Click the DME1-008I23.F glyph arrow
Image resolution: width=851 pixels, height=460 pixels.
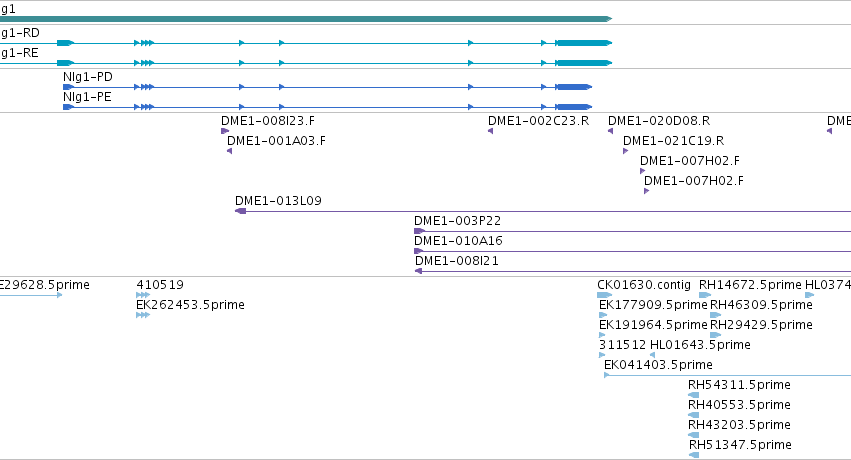pos(225,131)
